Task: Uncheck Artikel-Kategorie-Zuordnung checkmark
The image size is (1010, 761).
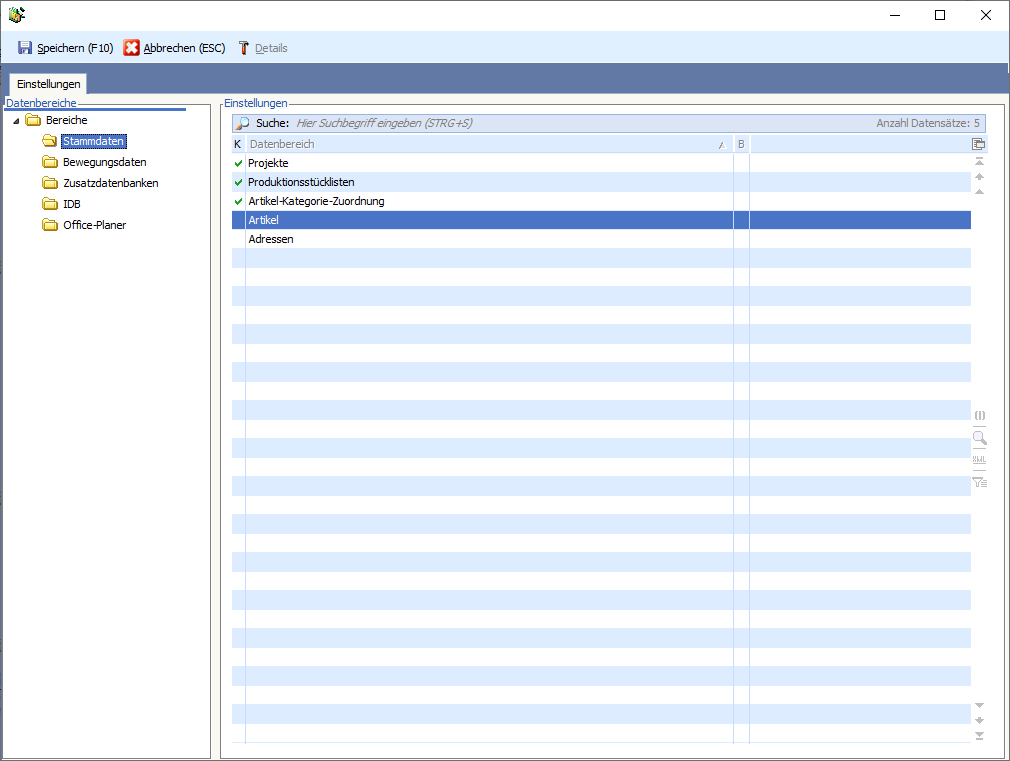Action: click(238, 201)
